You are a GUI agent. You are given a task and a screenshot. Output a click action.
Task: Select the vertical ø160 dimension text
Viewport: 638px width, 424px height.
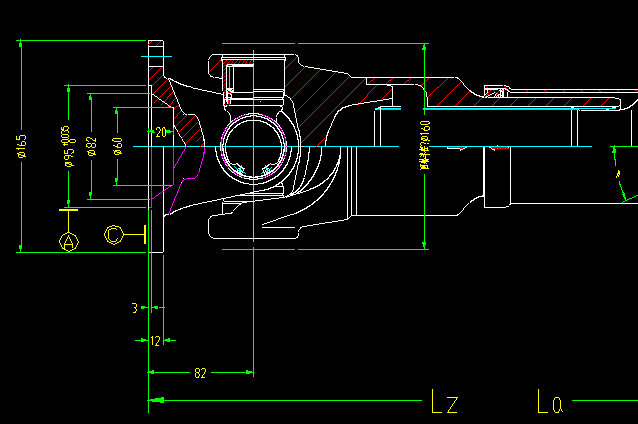coord(425,146)
